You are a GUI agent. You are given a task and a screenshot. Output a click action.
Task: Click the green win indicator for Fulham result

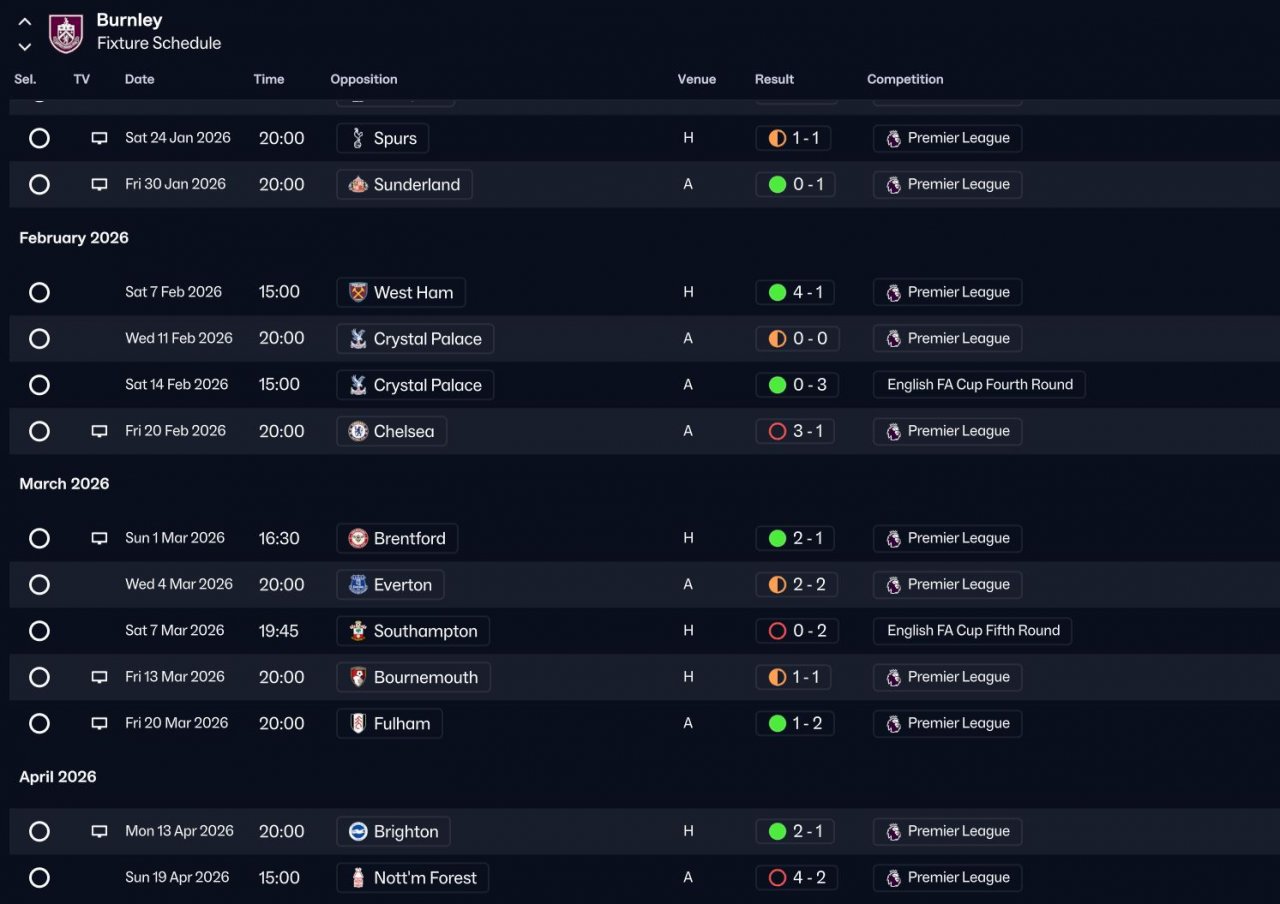click(777, 723)
